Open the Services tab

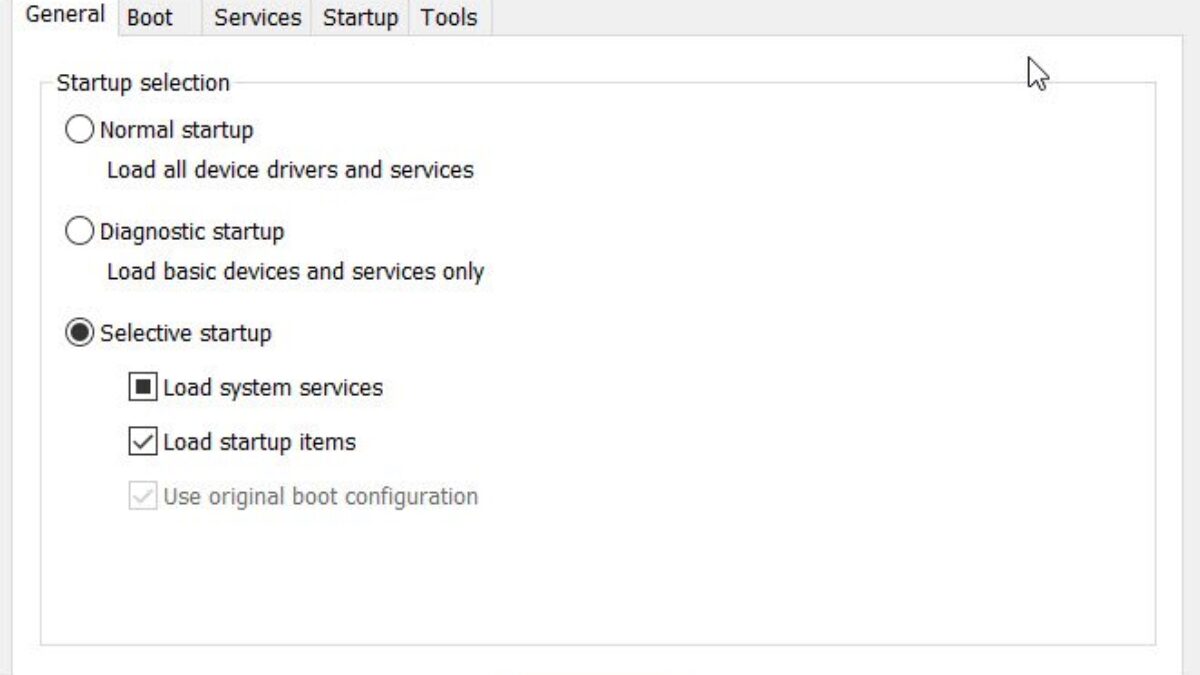(x=257, y=18)
